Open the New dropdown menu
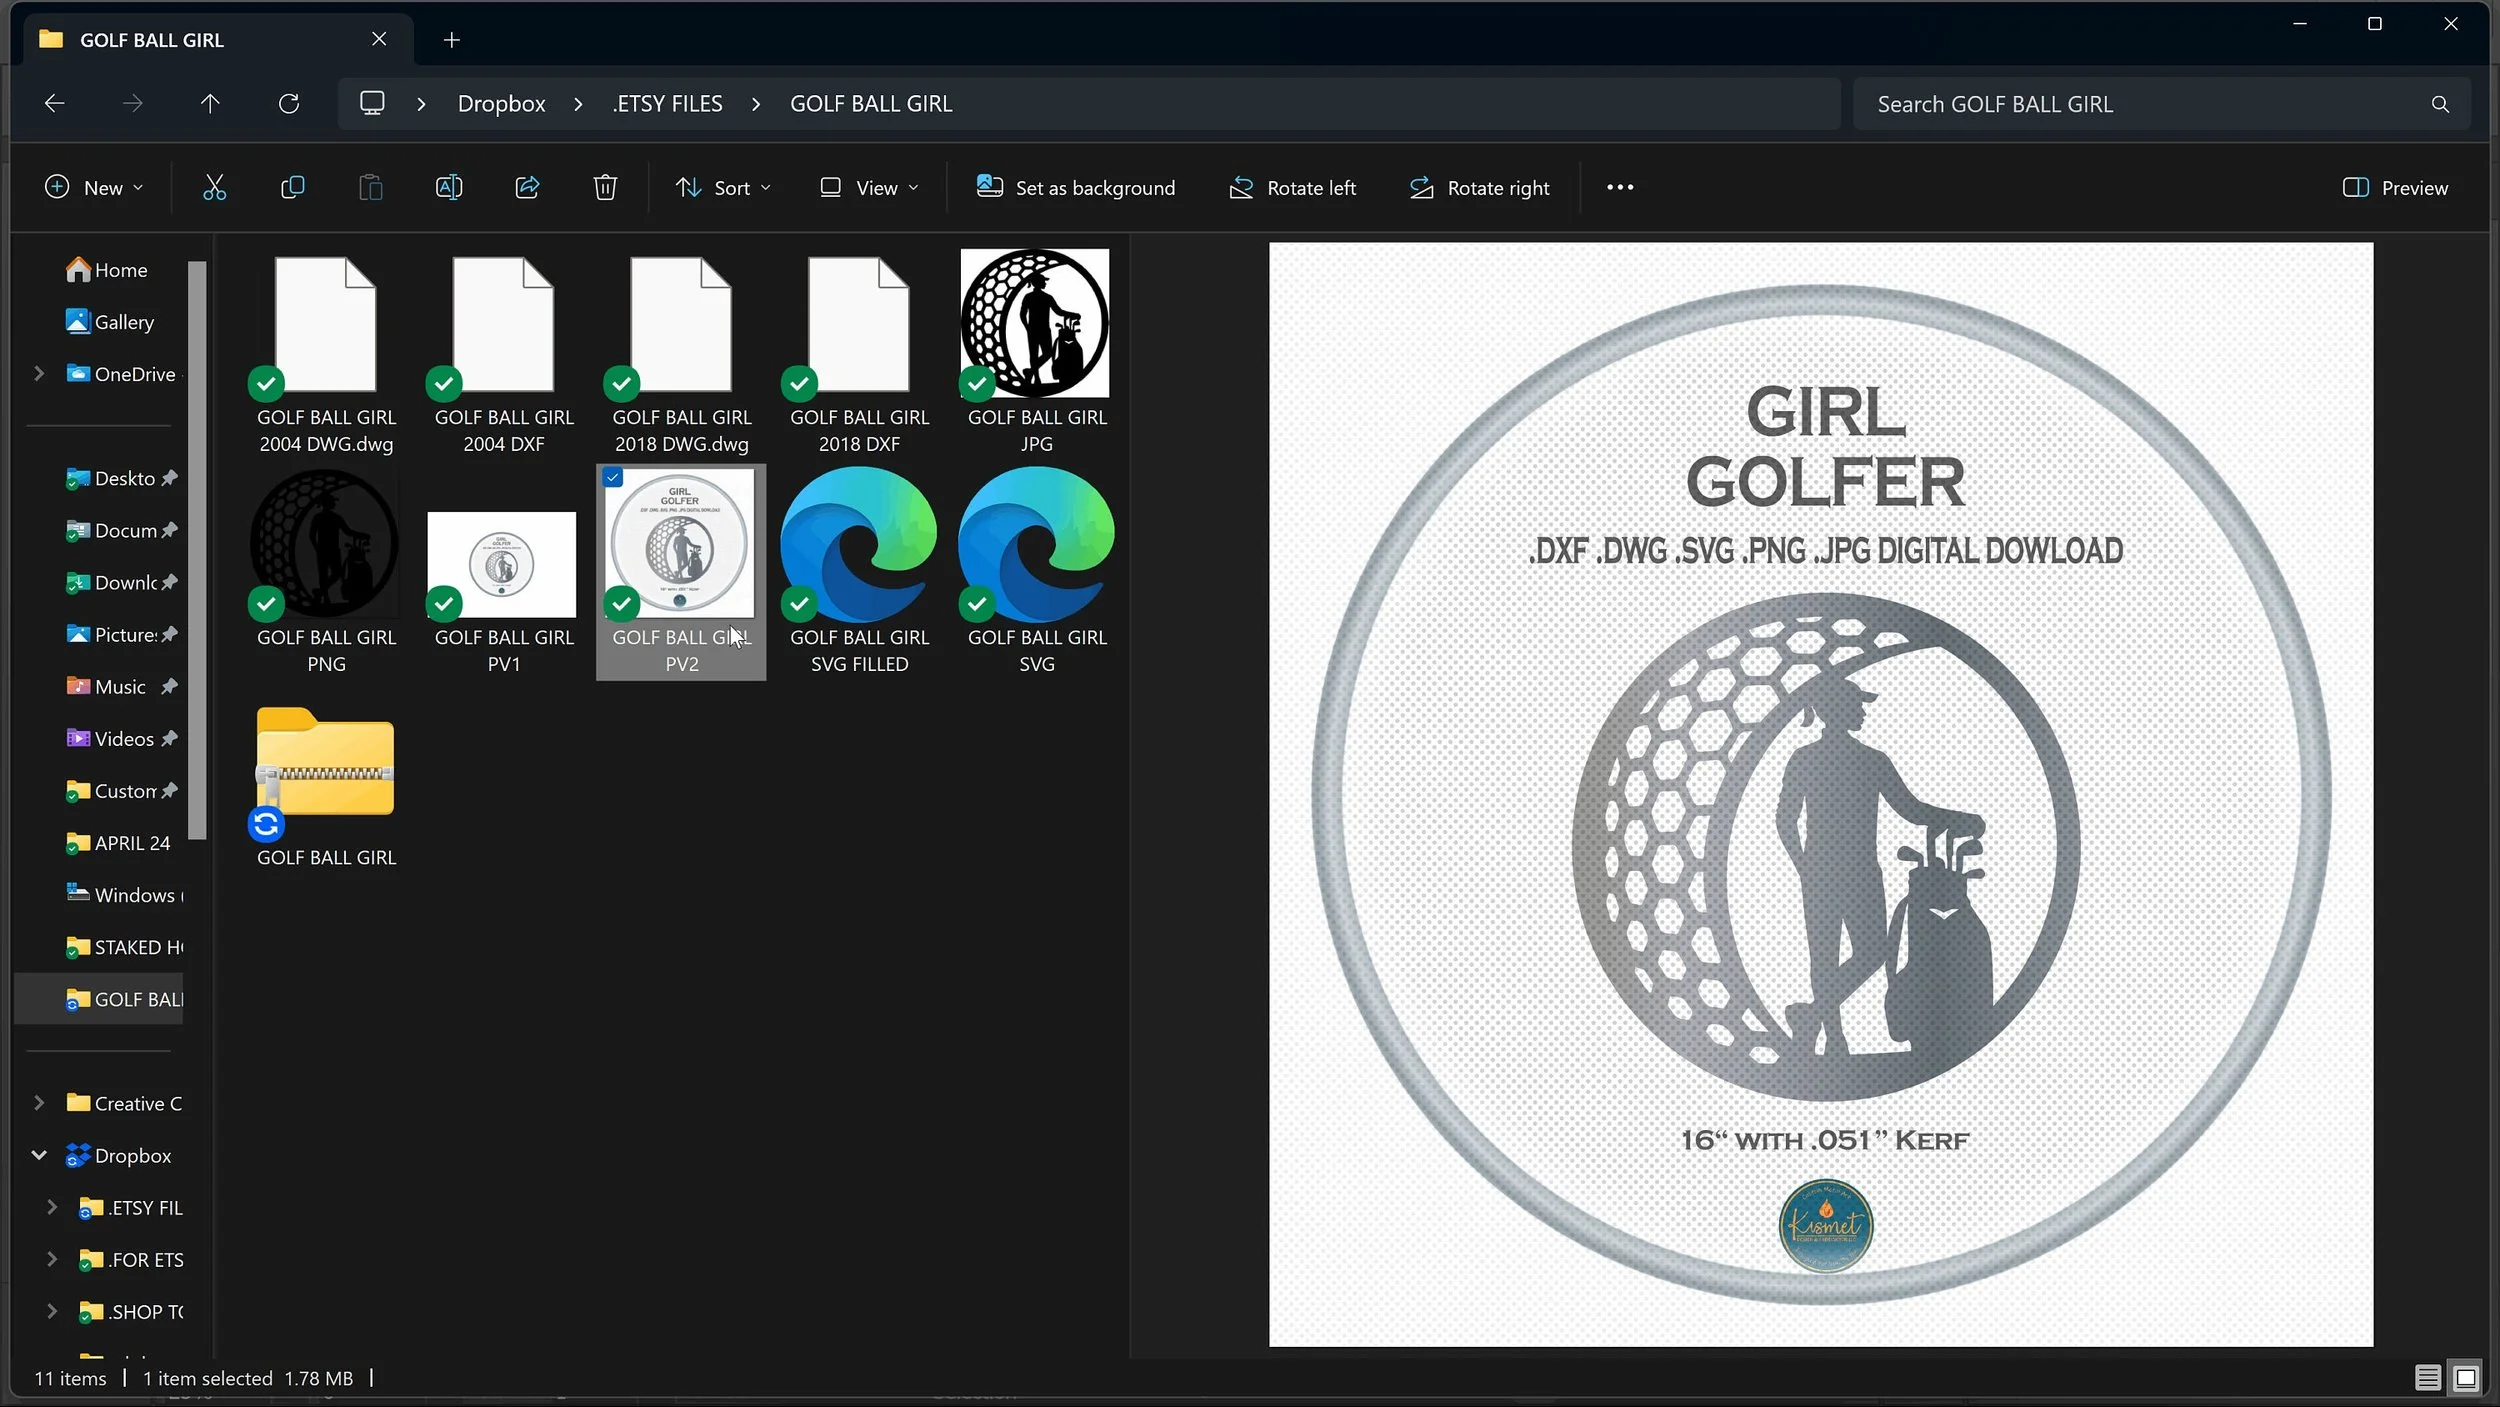This screenshot has height=1407, width=2500. 94,187
